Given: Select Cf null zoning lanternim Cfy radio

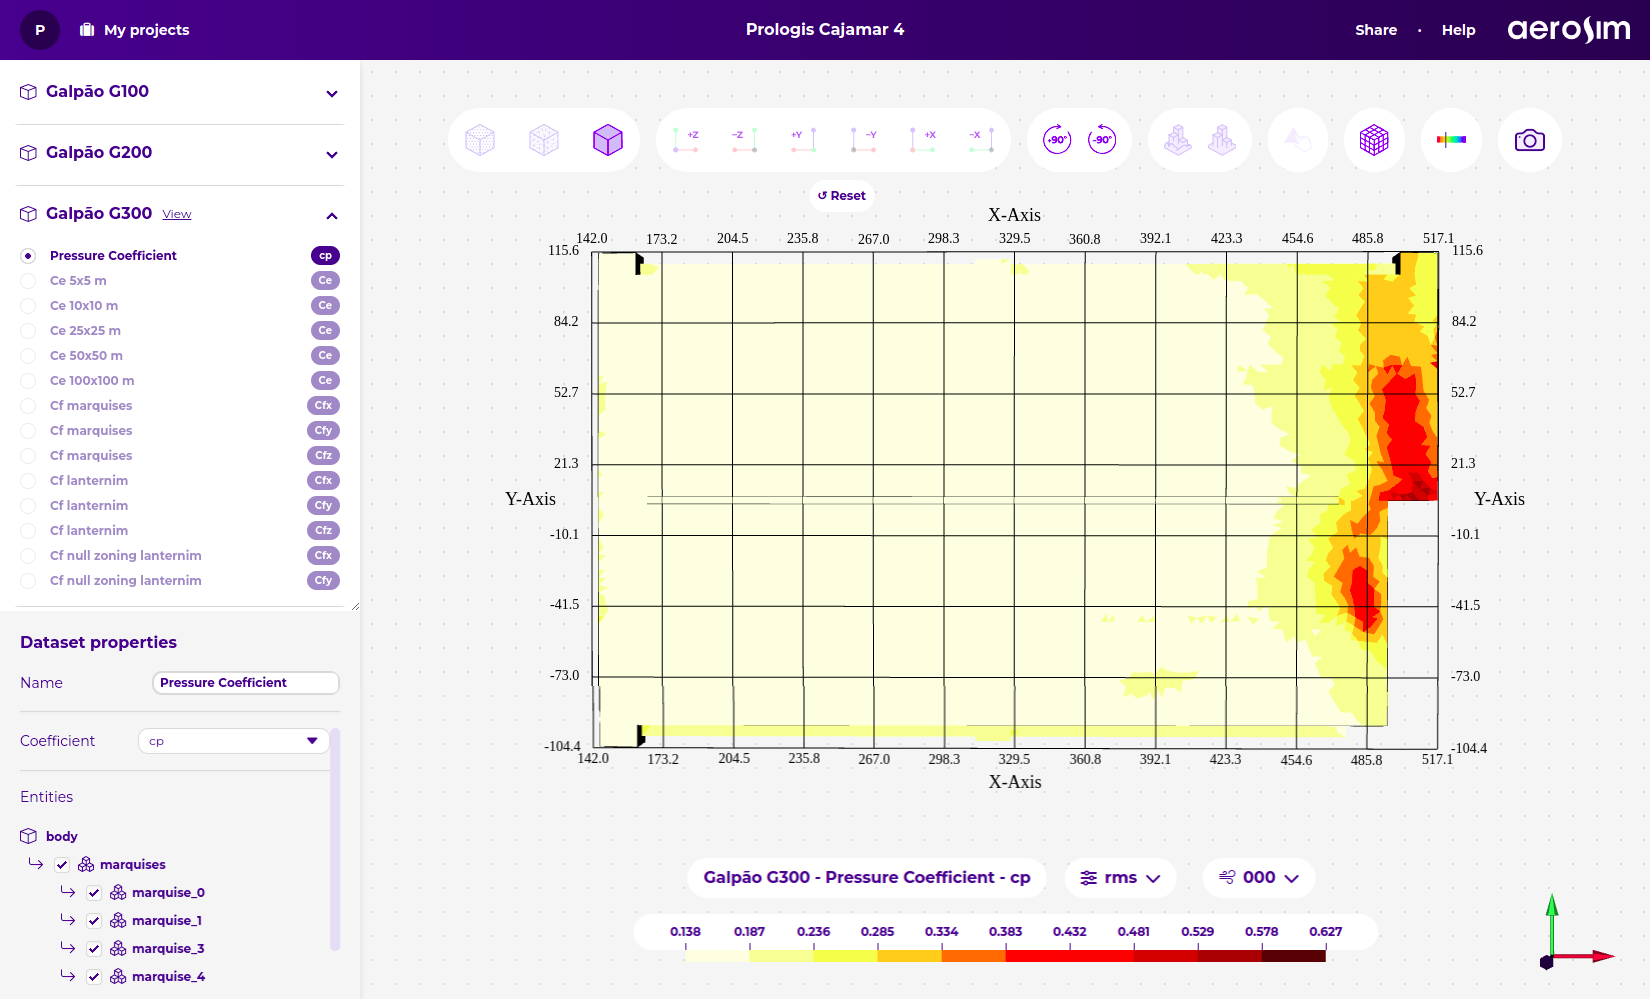Looking at the screenshot, I should pyautogui.click(x=28, y=581).
